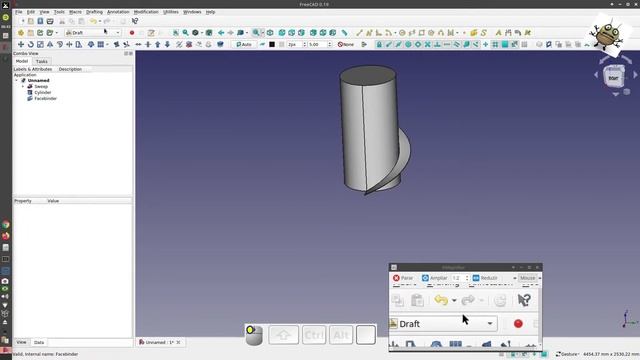Toggle Snap Center circle icon
The width and height of the screenshot is (640, 360).
pyautogui.click(x=408, y=44)
